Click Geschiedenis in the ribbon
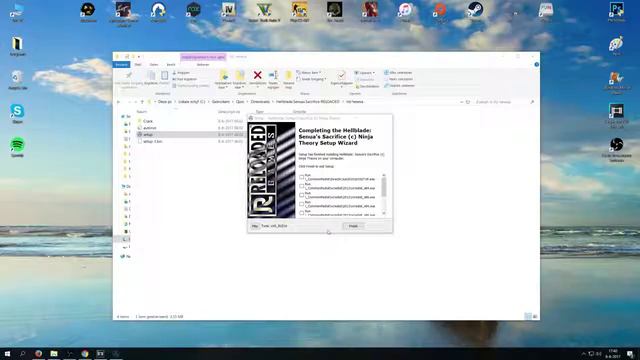The width and height of the screenshot is (640, 360). [x=367, y=86]
